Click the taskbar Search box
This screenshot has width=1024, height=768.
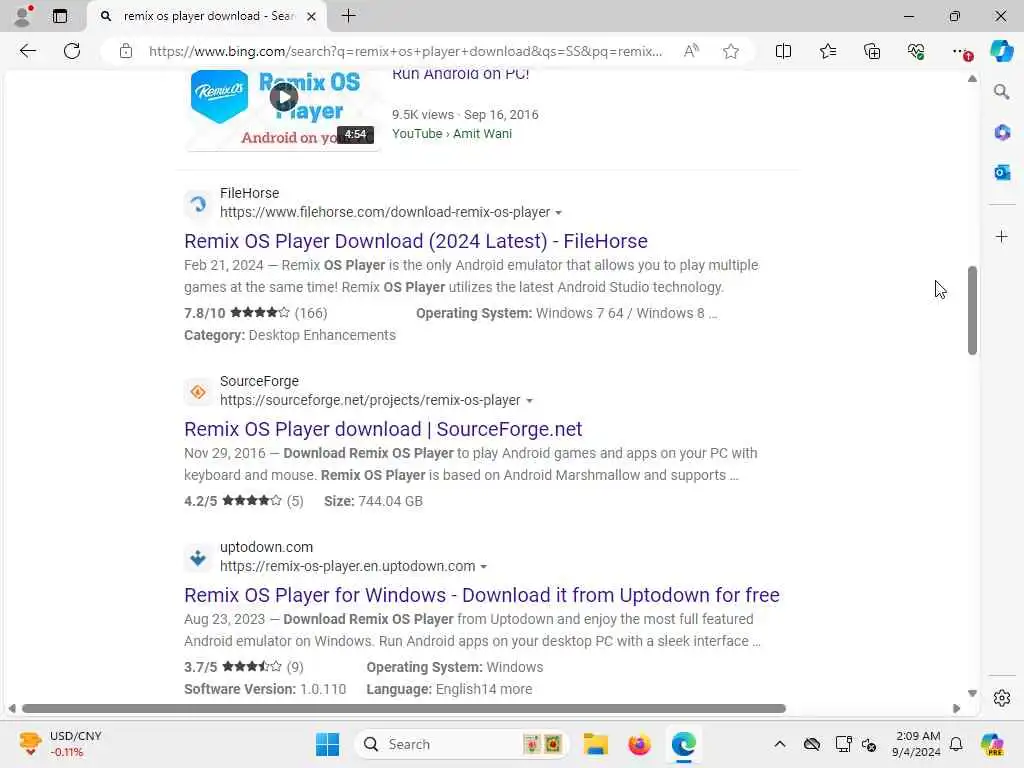tap(461, 744)
